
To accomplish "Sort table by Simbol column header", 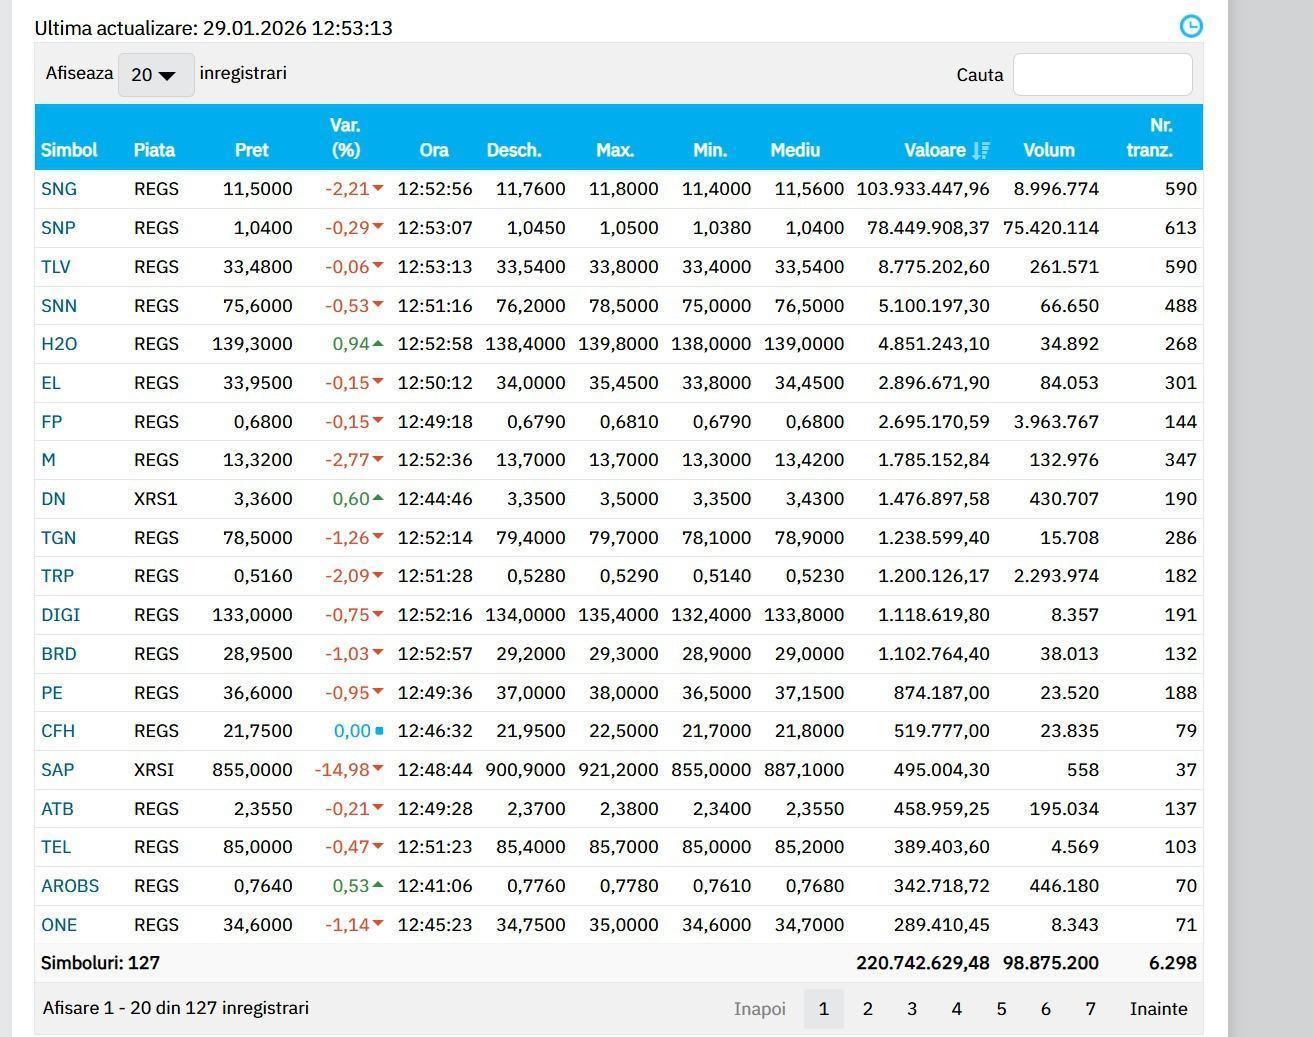I will pos(69,150).
